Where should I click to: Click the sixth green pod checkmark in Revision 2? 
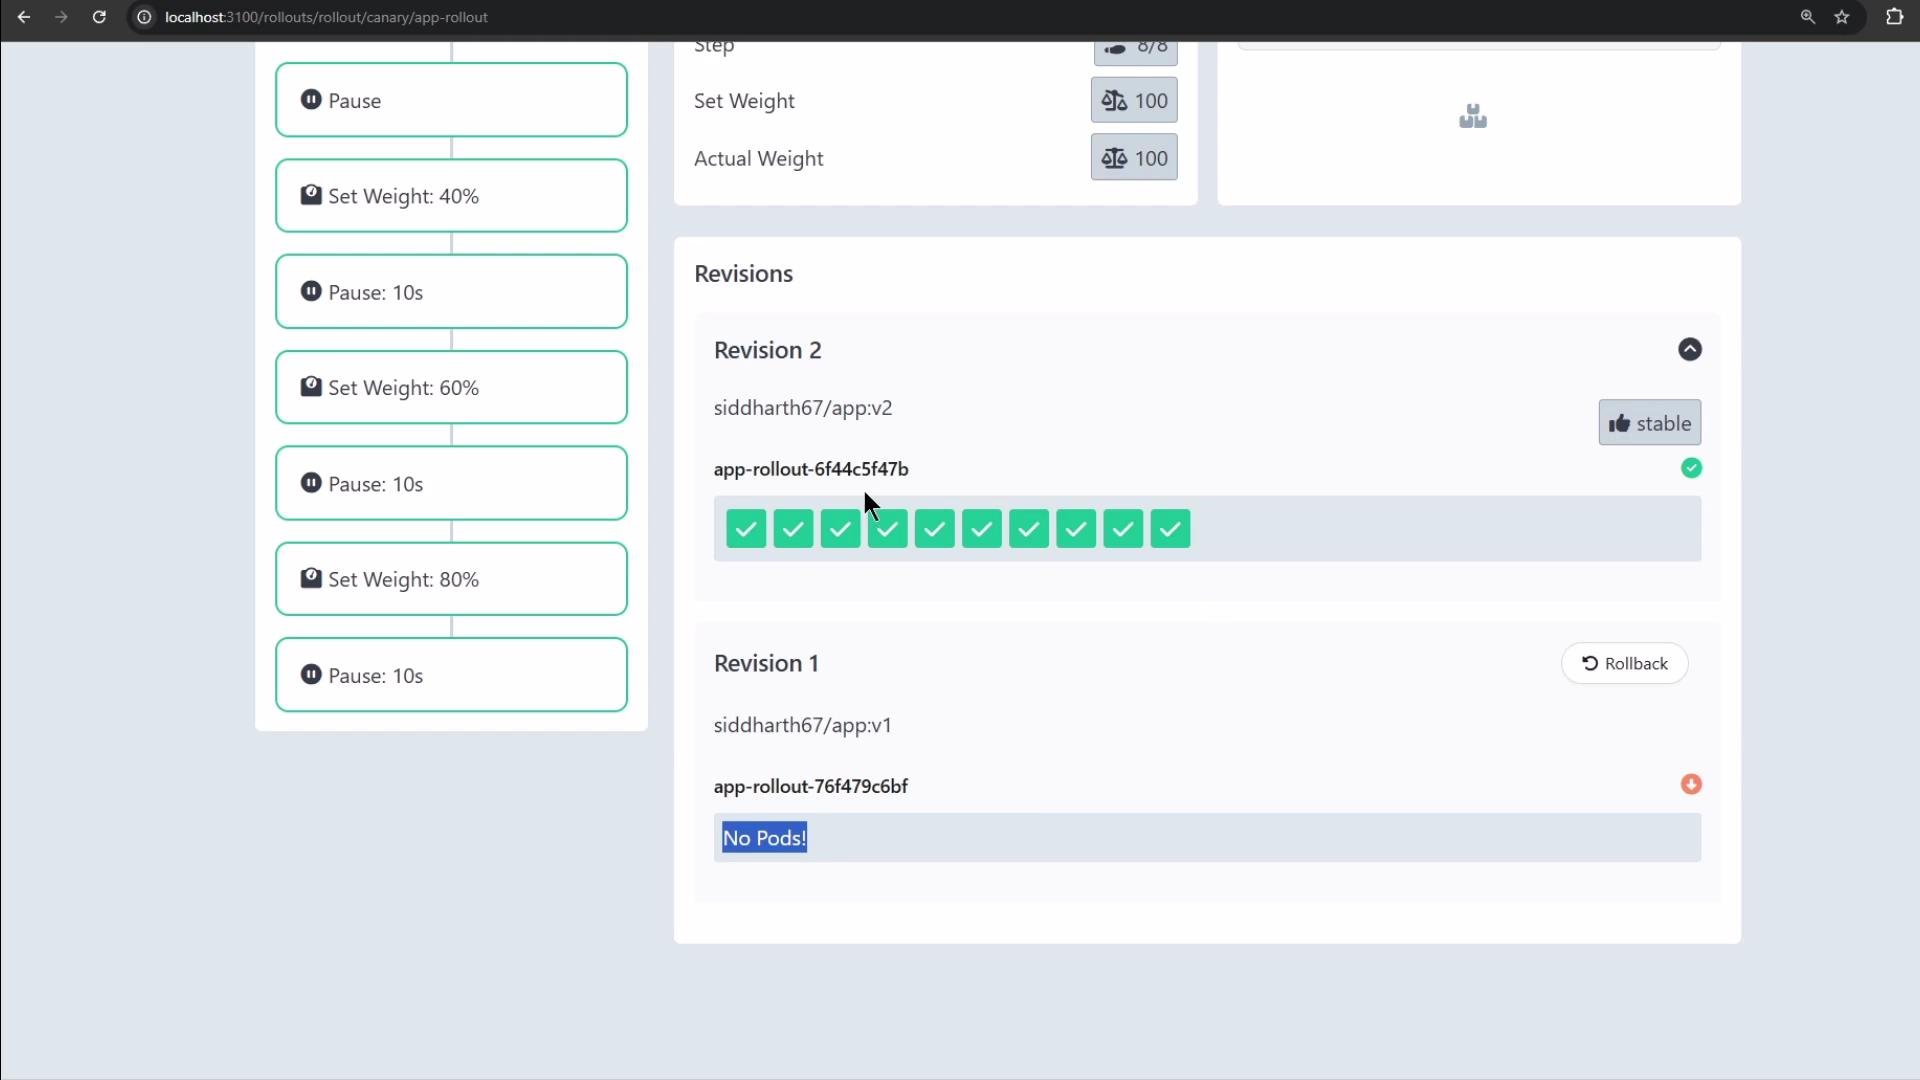(981, 529)
